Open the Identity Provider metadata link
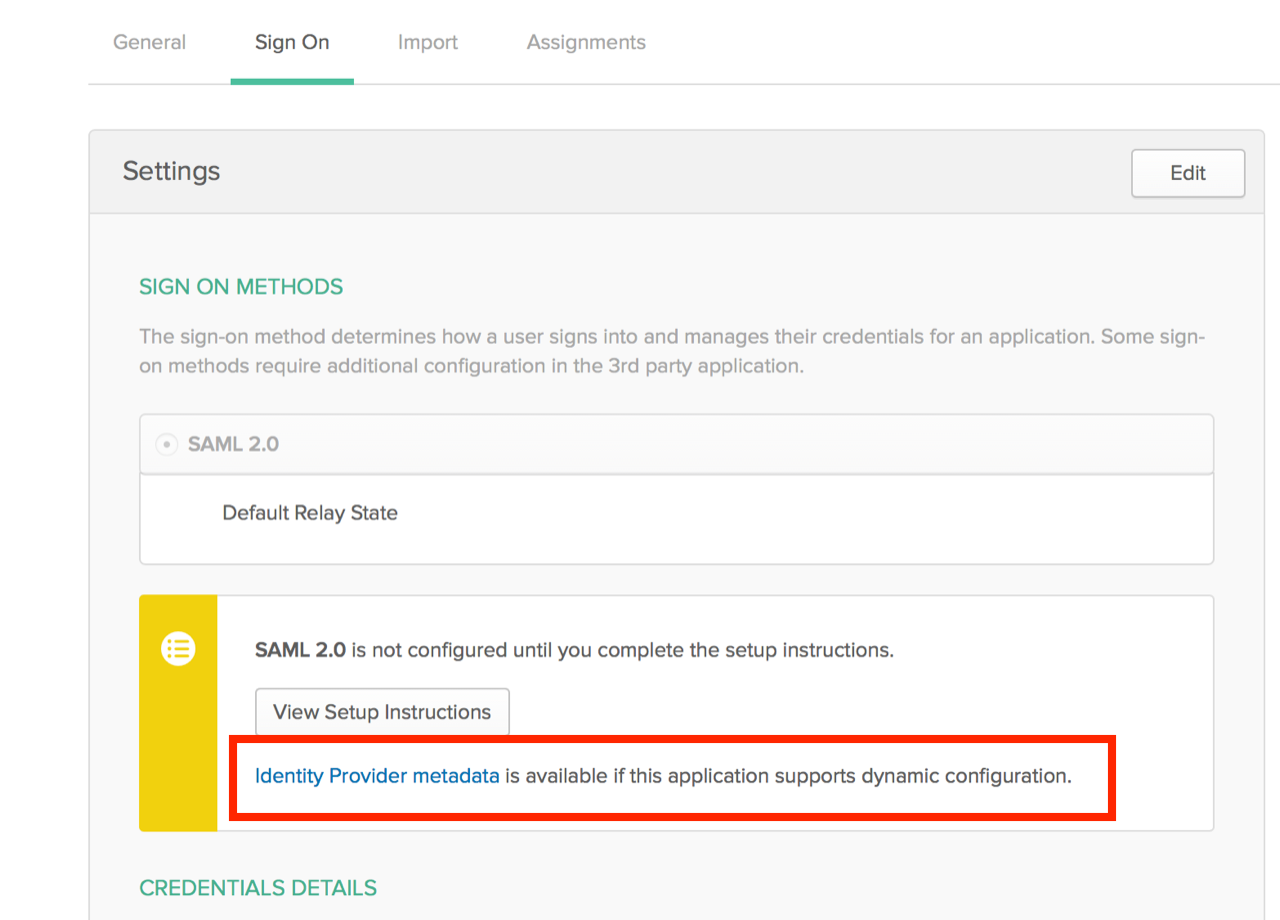This screenshot has height=920, width=1280. 377,776
